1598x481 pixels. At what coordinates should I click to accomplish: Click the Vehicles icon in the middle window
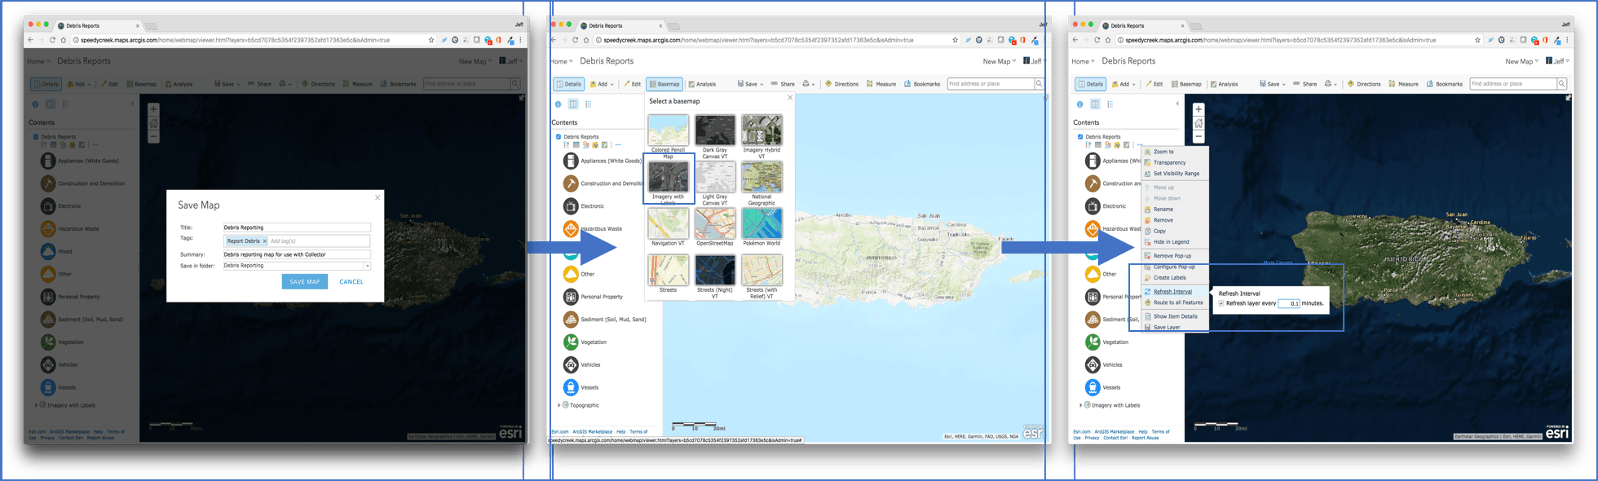[x=570, y=365]
